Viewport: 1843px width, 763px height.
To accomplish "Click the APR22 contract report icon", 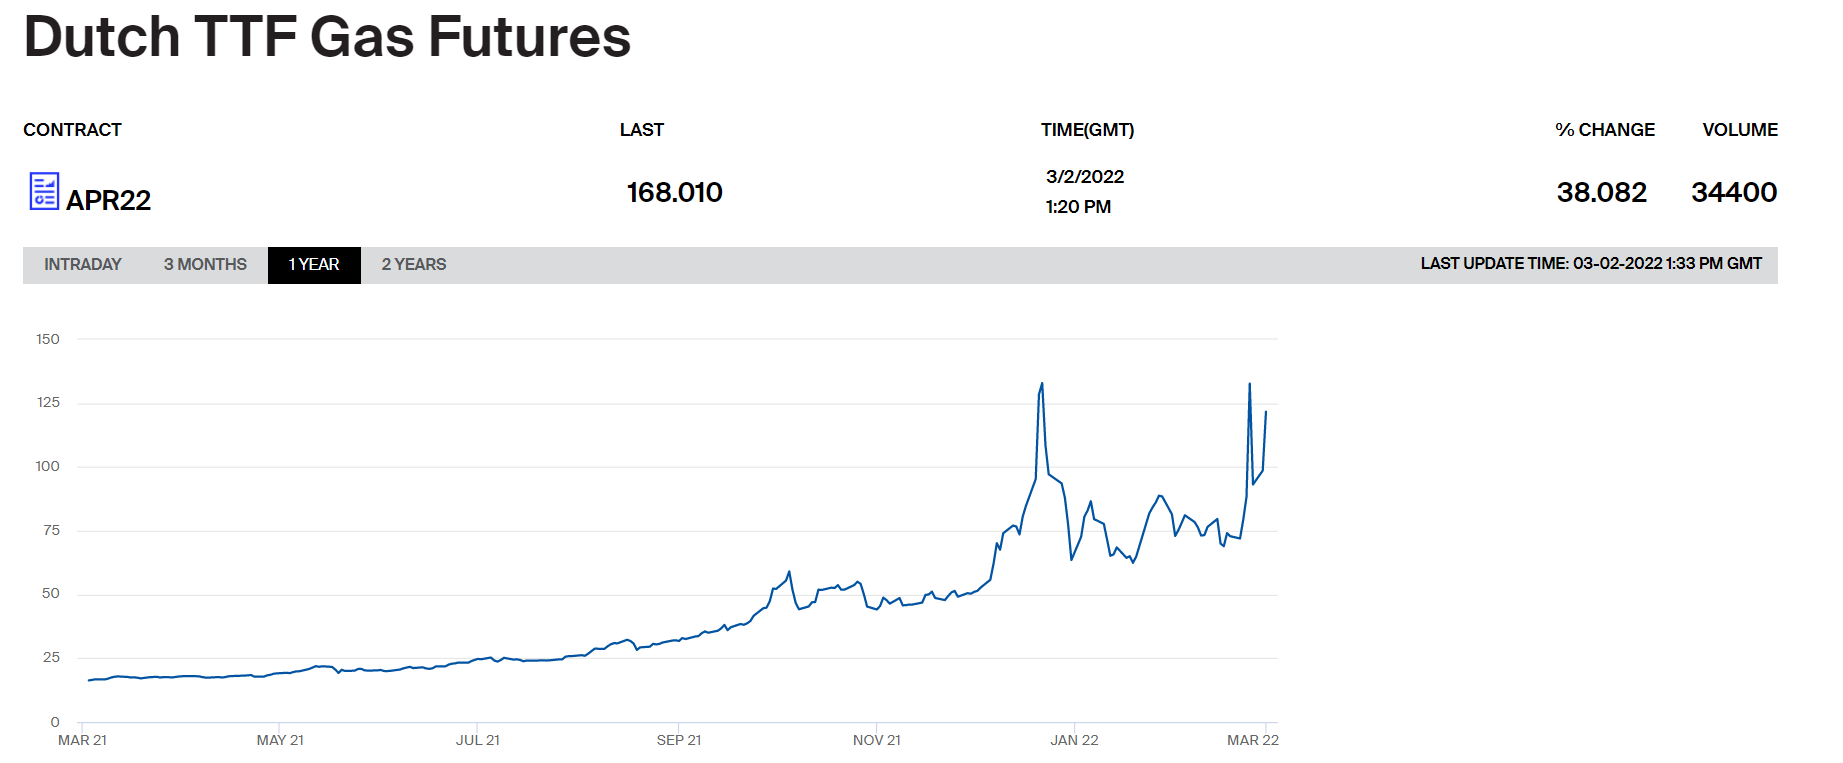I will pyautogui.click(x=44, y=191).
